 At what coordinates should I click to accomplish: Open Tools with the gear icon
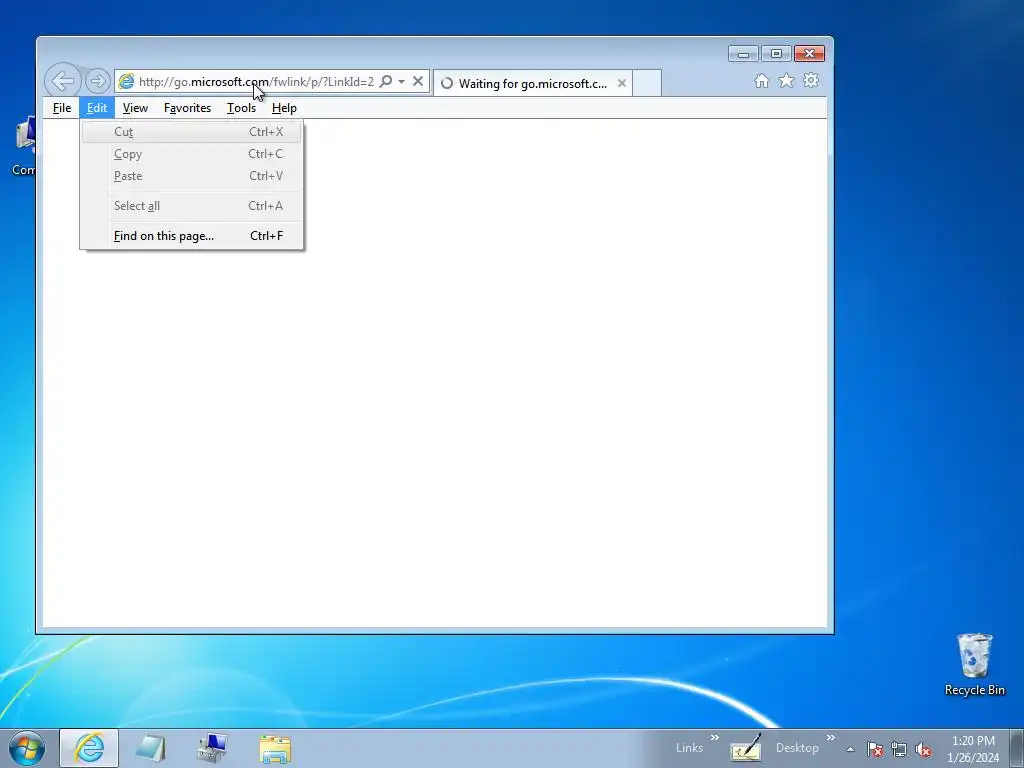click(811, 80)
